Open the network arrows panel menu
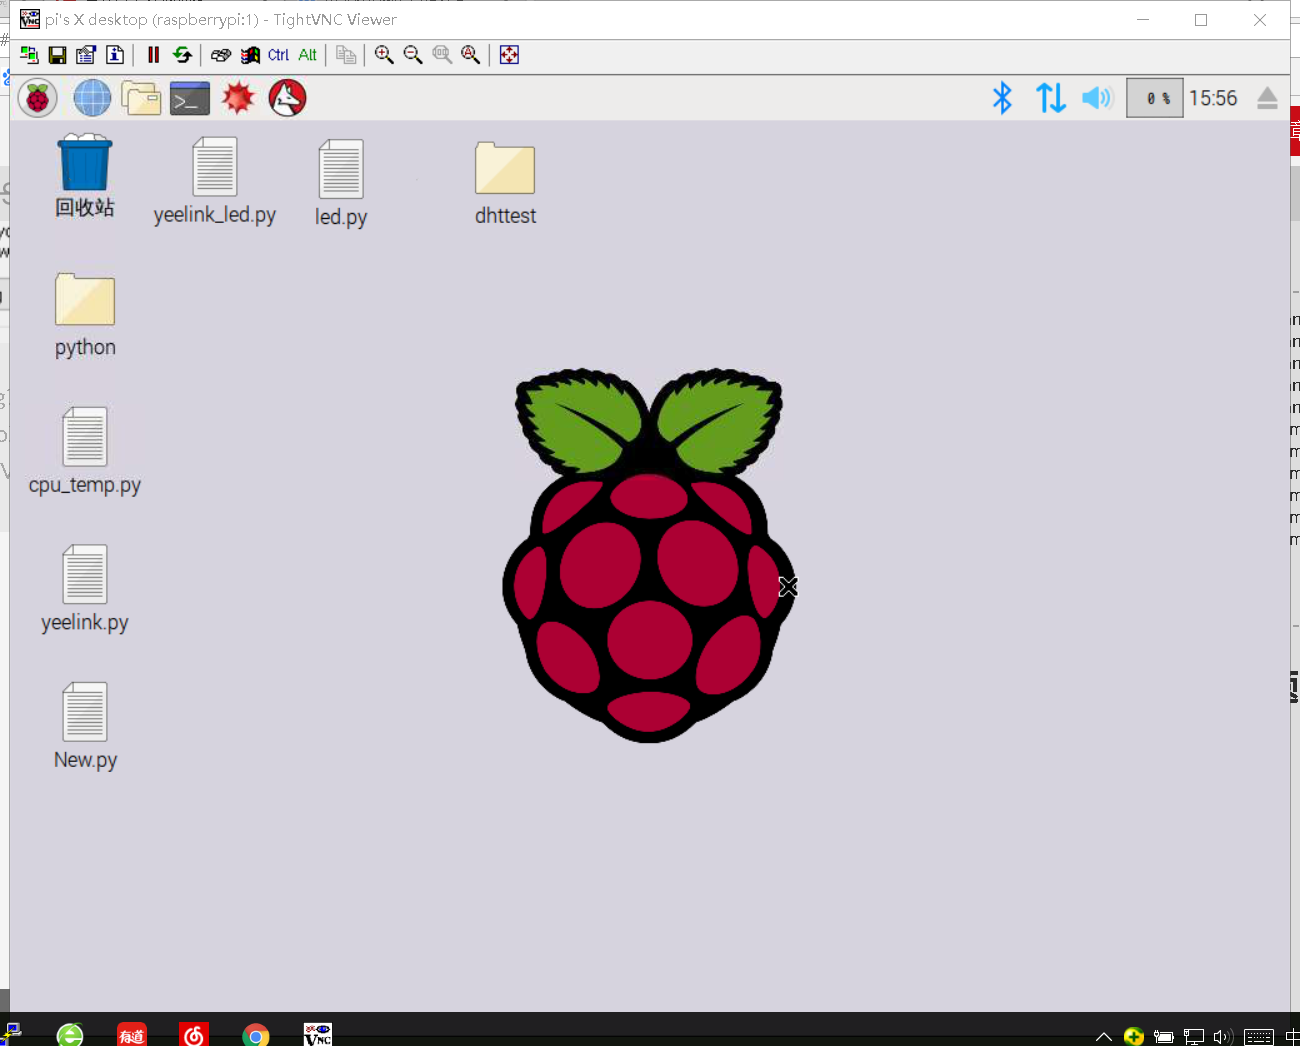The width and height of the screenshot is (1300, 1046). pos(1051,98)
